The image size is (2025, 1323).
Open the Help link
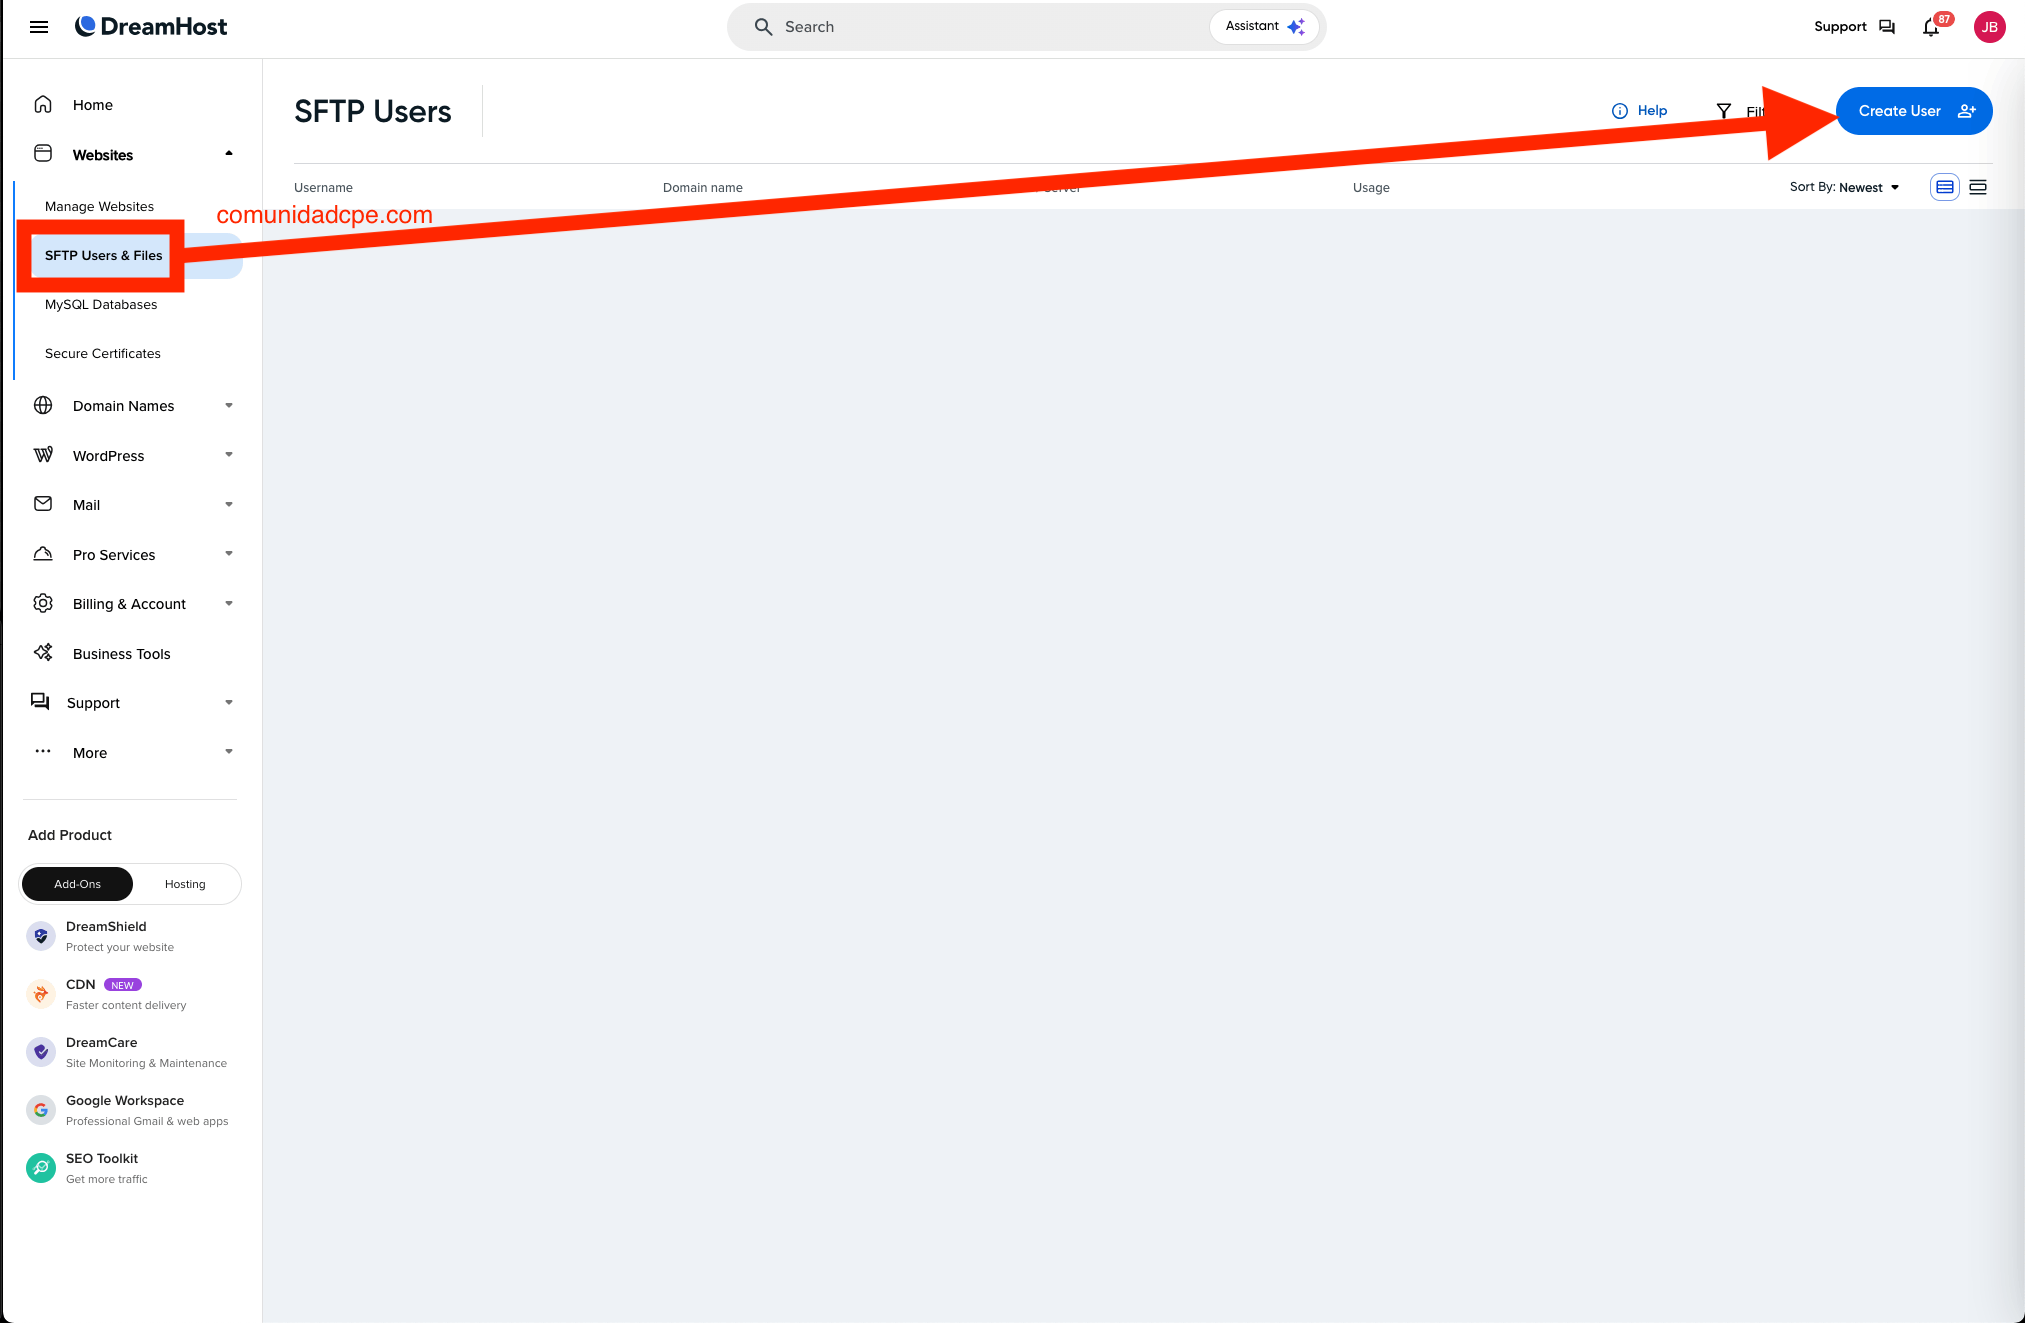[1640, 111]
